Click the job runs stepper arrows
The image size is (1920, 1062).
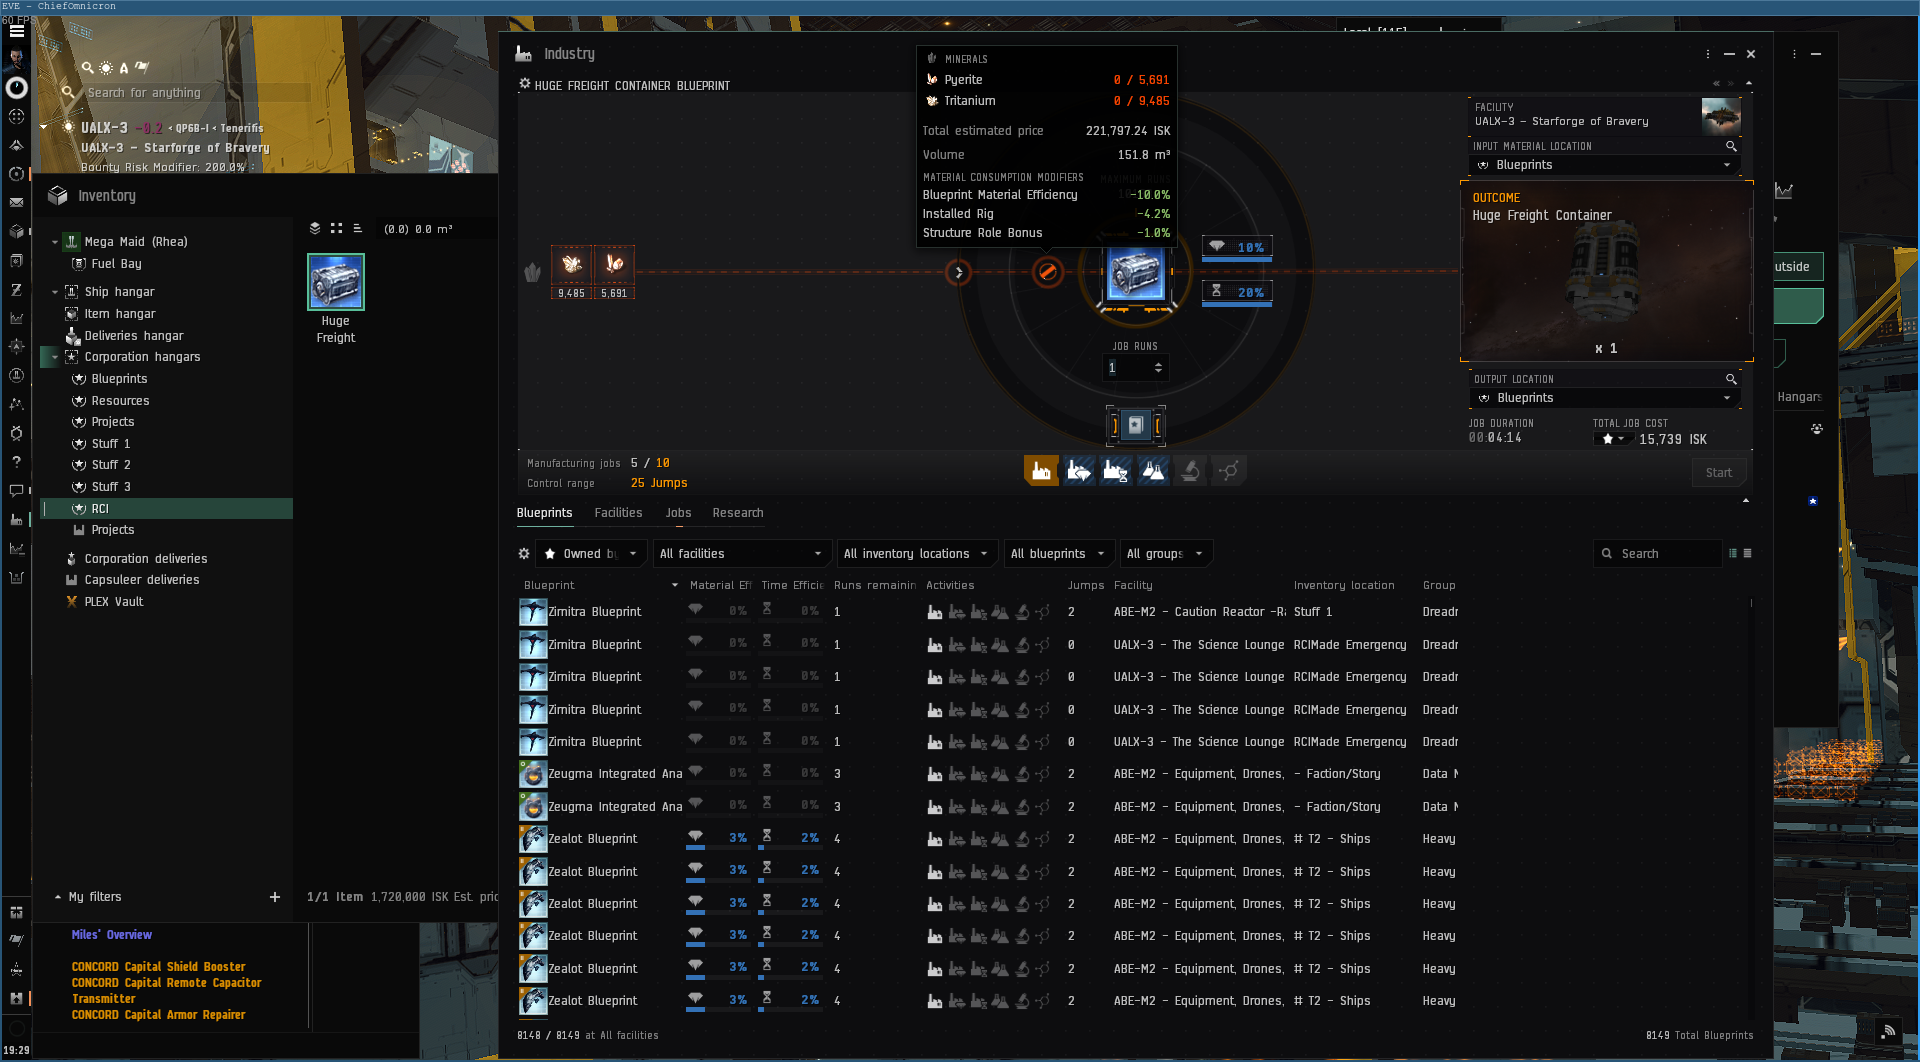click(1158, 368)
